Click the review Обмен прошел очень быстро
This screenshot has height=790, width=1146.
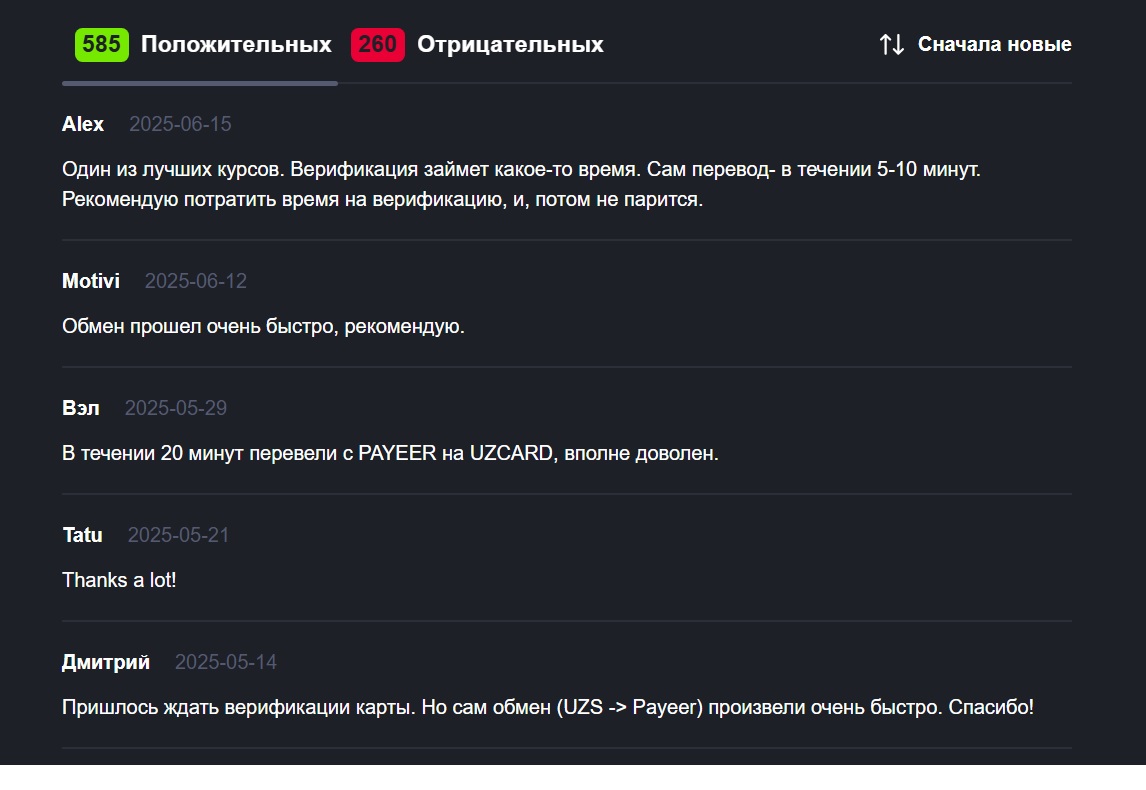[x=263, y=326]
